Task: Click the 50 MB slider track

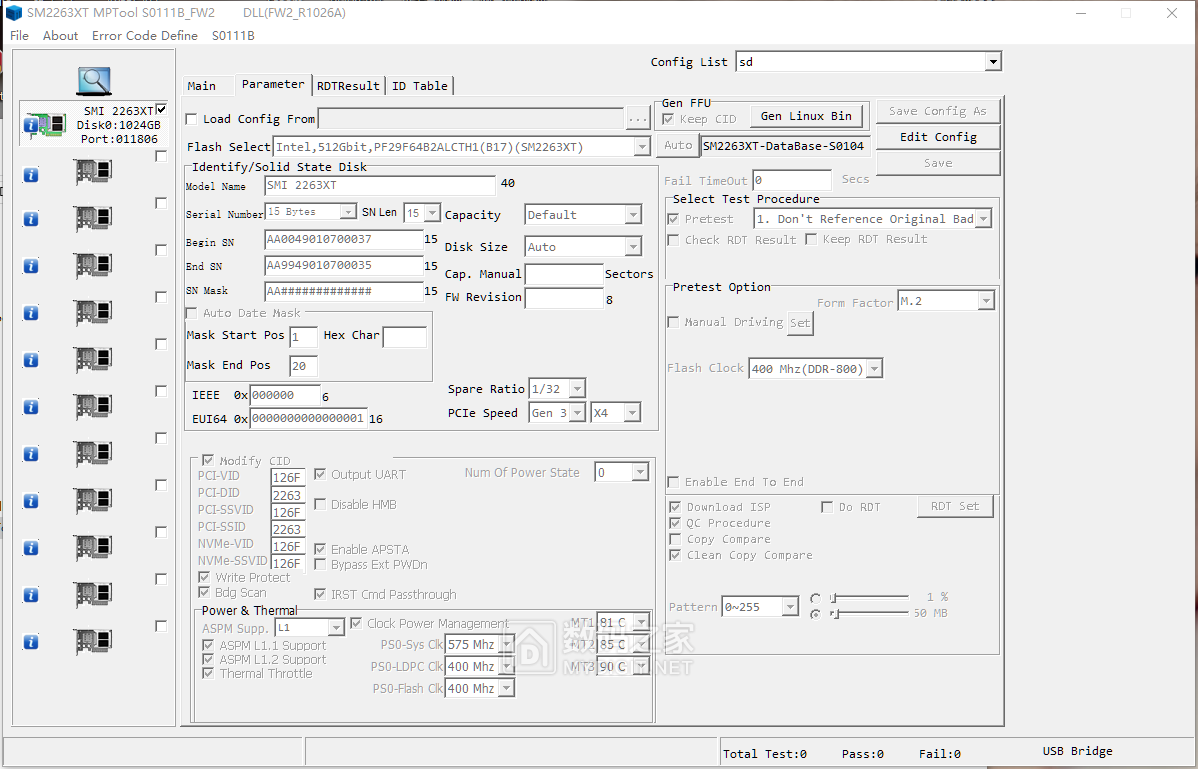Action: point(870,613)
